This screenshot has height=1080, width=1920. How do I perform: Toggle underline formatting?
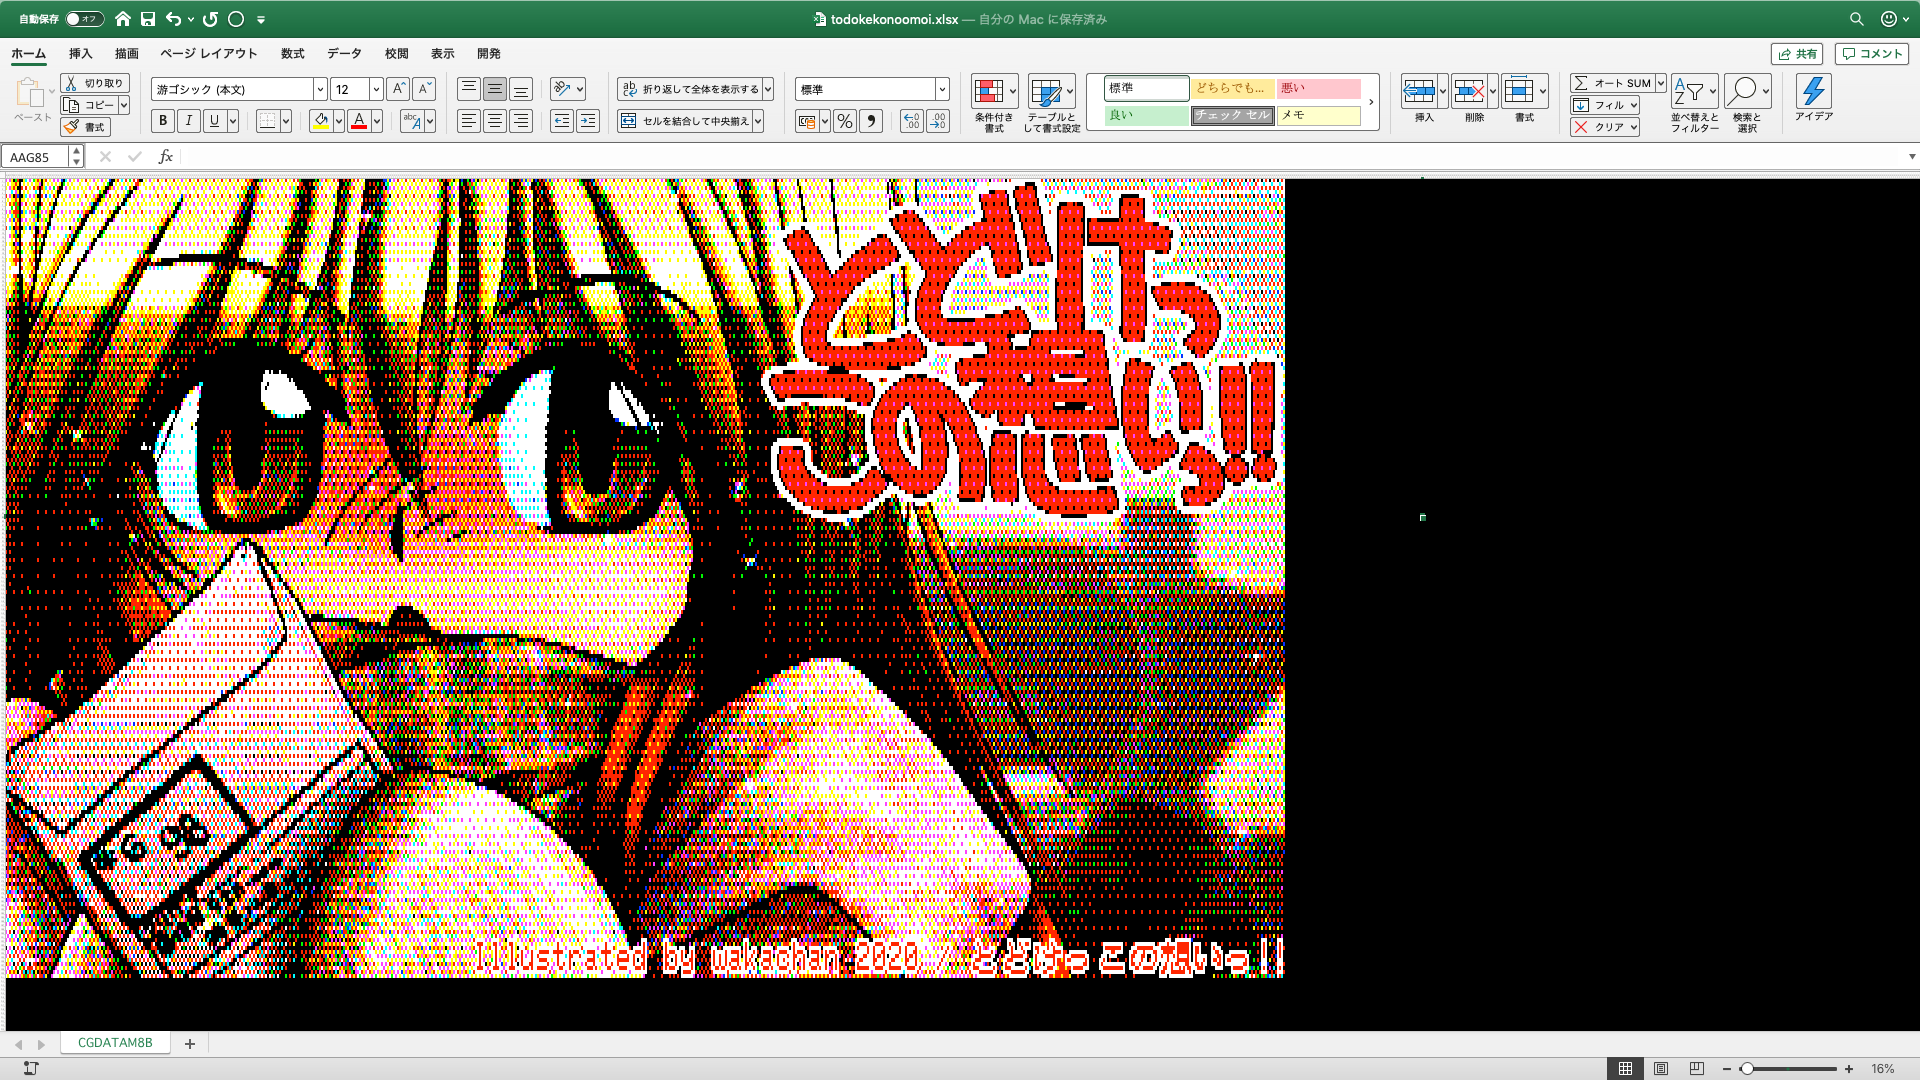(x=213, y=121)
